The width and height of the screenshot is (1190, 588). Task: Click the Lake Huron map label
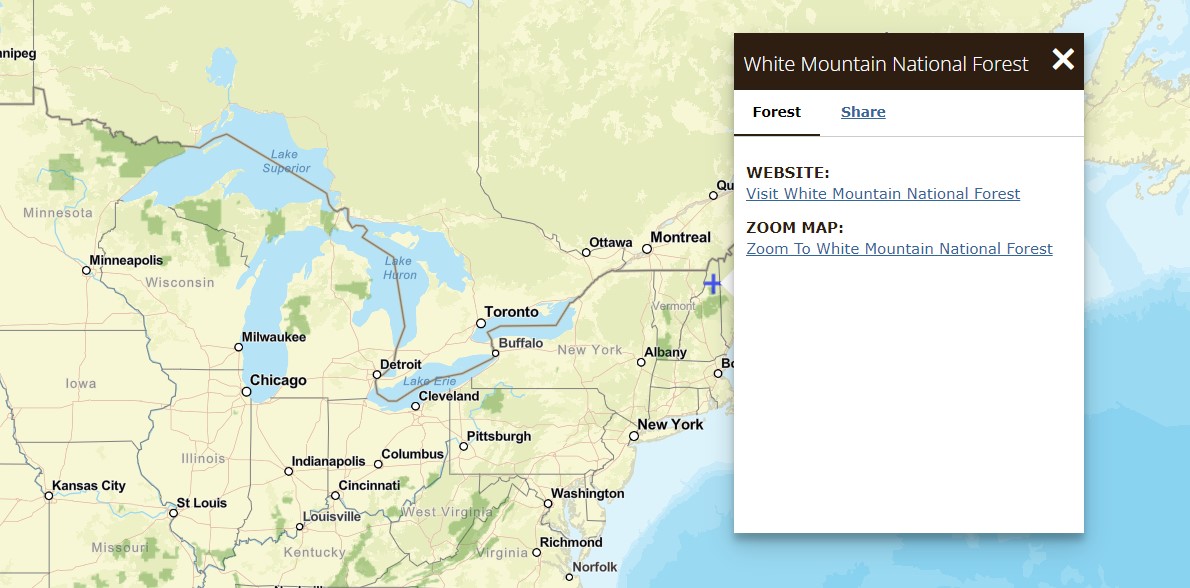(x=400, y=268)
